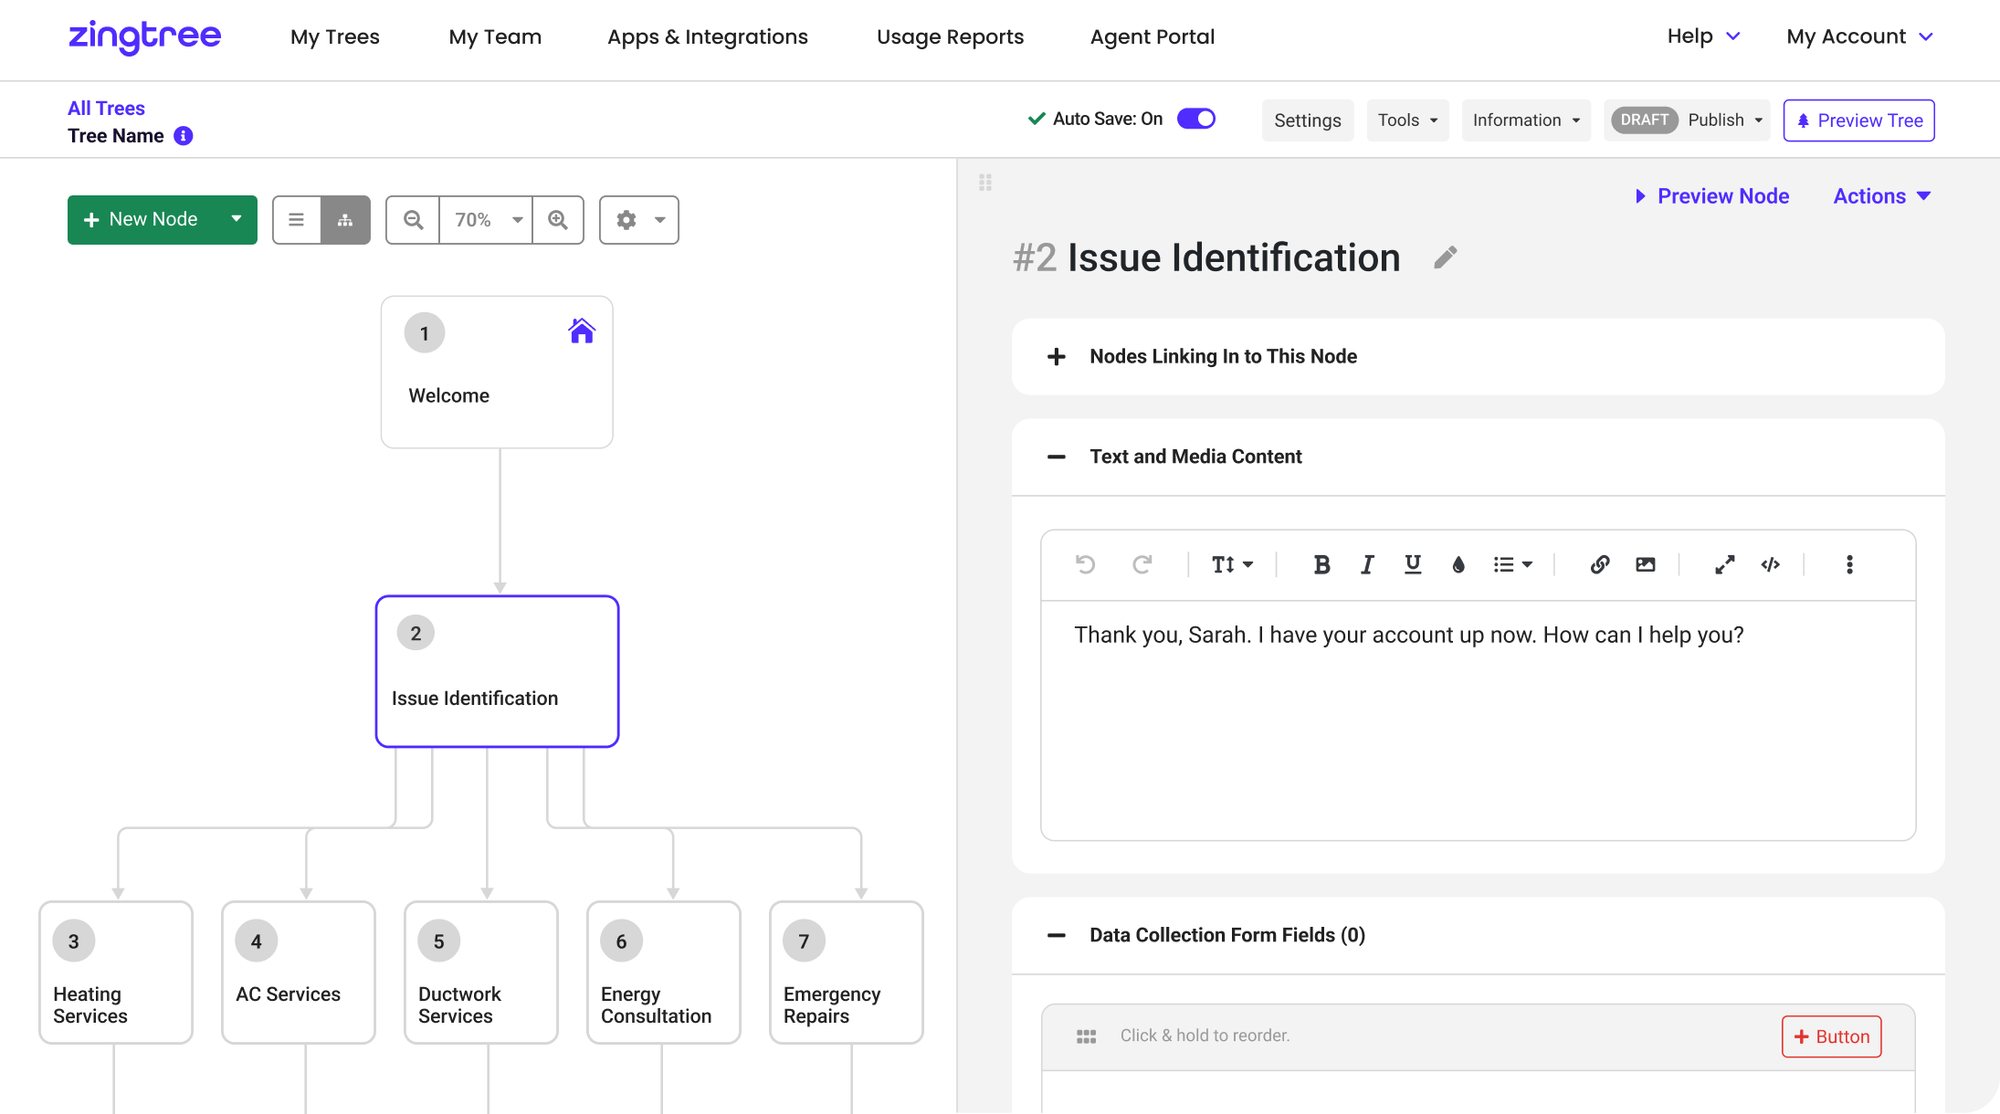Insert a link into the content
Viewport: 2000px width, 1114px height.
tap(1599, 564)
